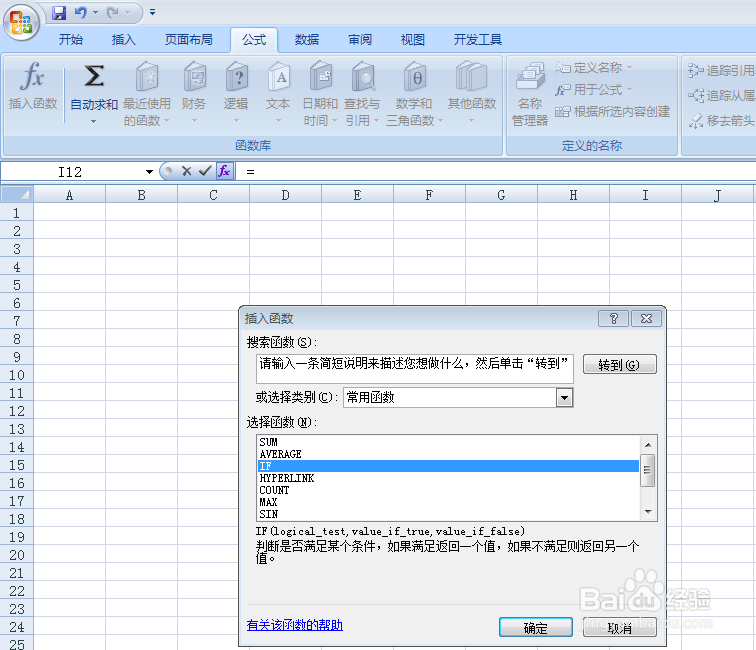Select SUM in the function list
This screenshot has height=650, width=756.
click(x=448, y=442)
